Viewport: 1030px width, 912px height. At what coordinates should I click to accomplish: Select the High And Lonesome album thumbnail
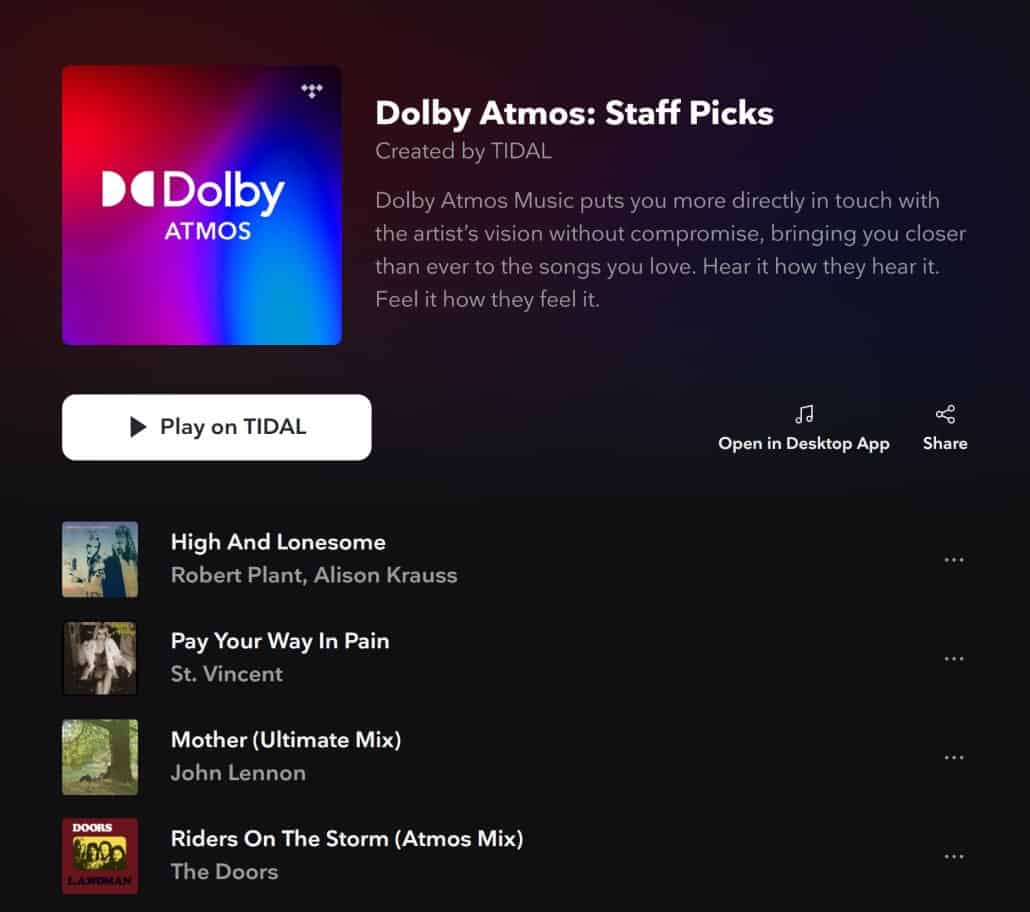(100, 560)
